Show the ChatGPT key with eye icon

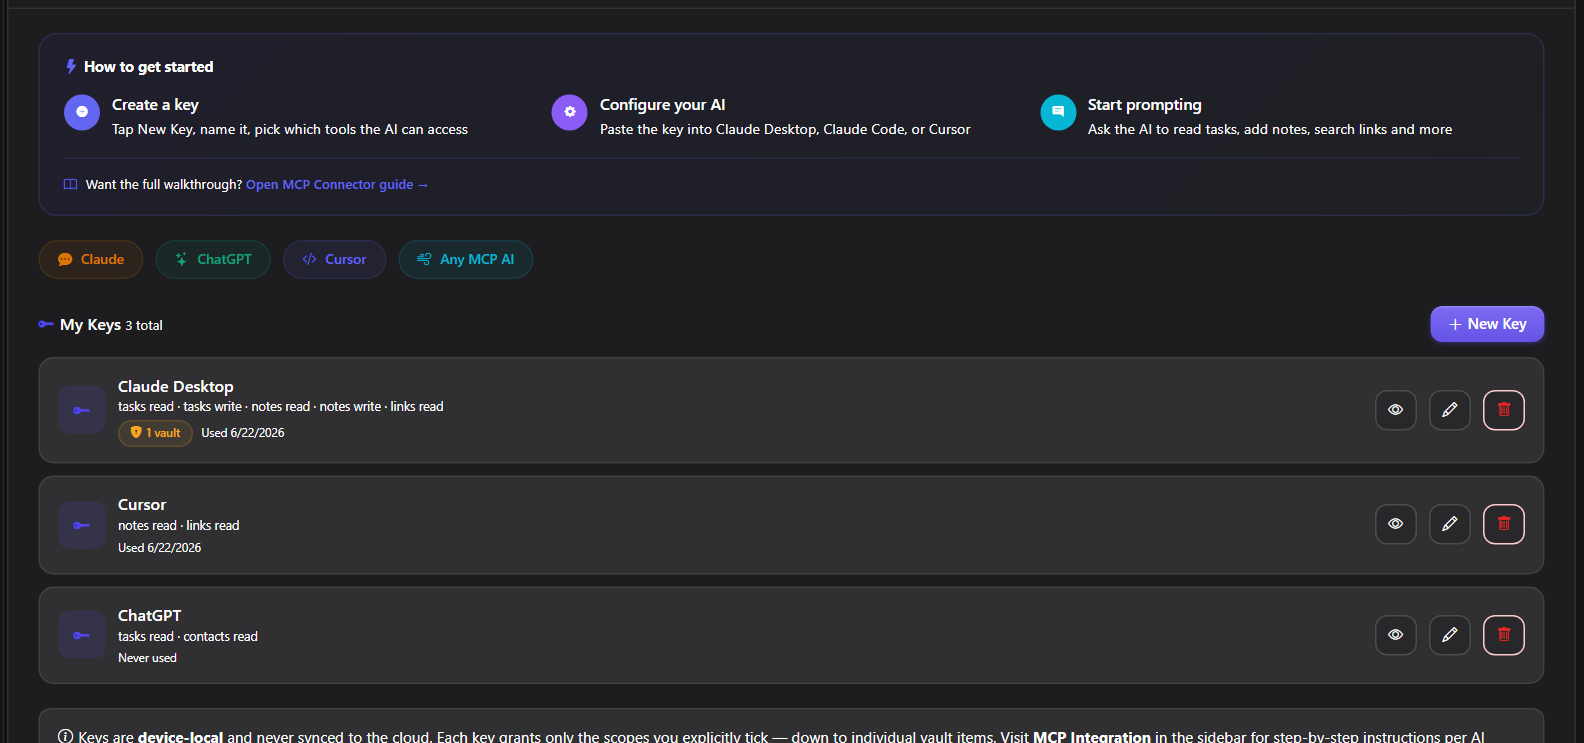click(1395, 635)
